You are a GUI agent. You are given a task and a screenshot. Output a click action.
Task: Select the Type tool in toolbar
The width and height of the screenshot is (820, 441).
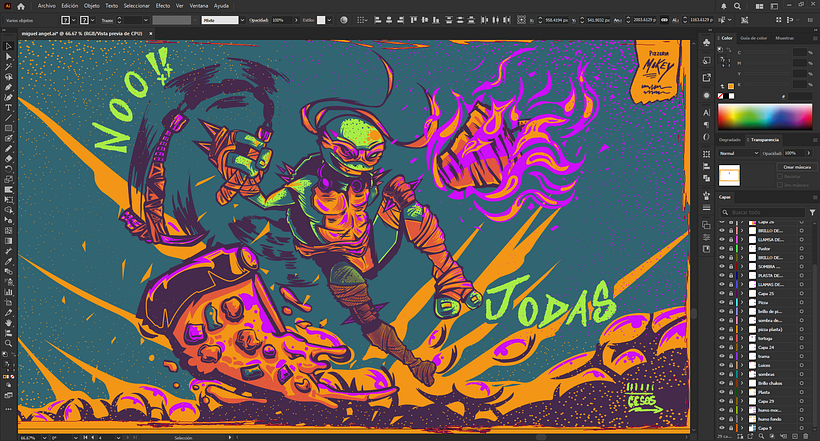(8, 107)
